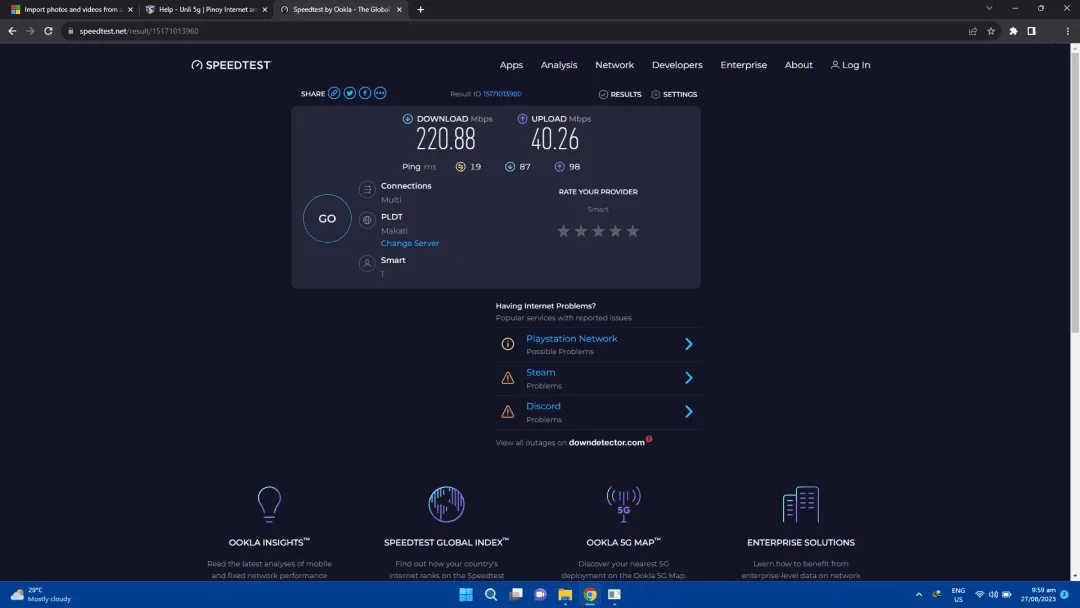Open tab search dropdown arrow

pos(989,9)
